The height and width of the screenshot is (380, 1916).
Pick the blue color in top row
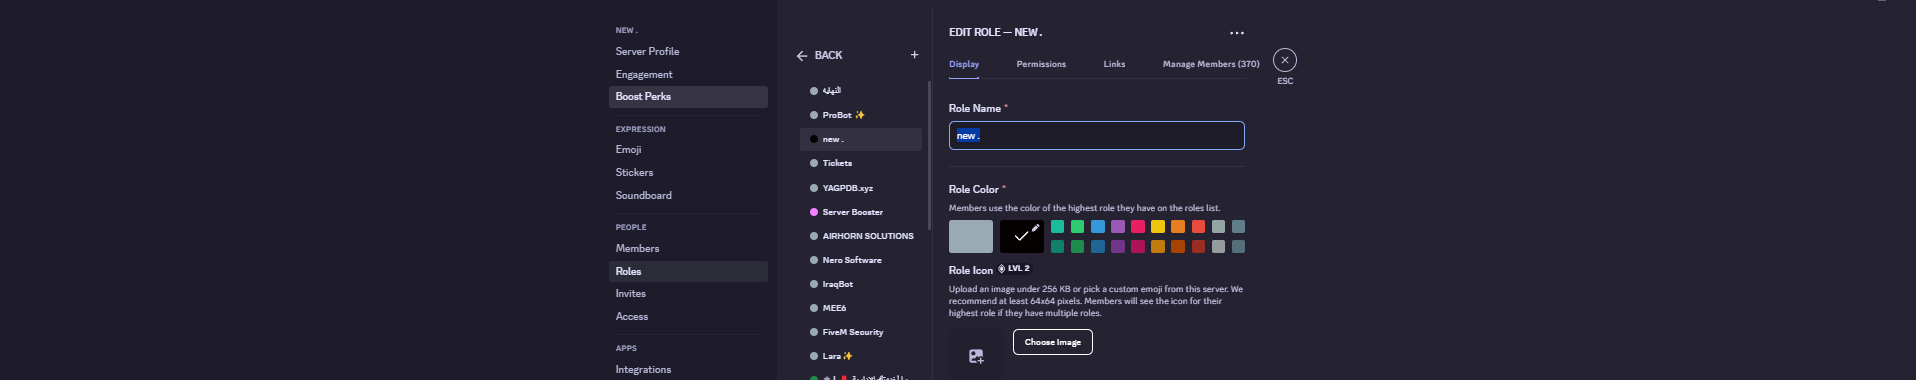point(1098,227)
